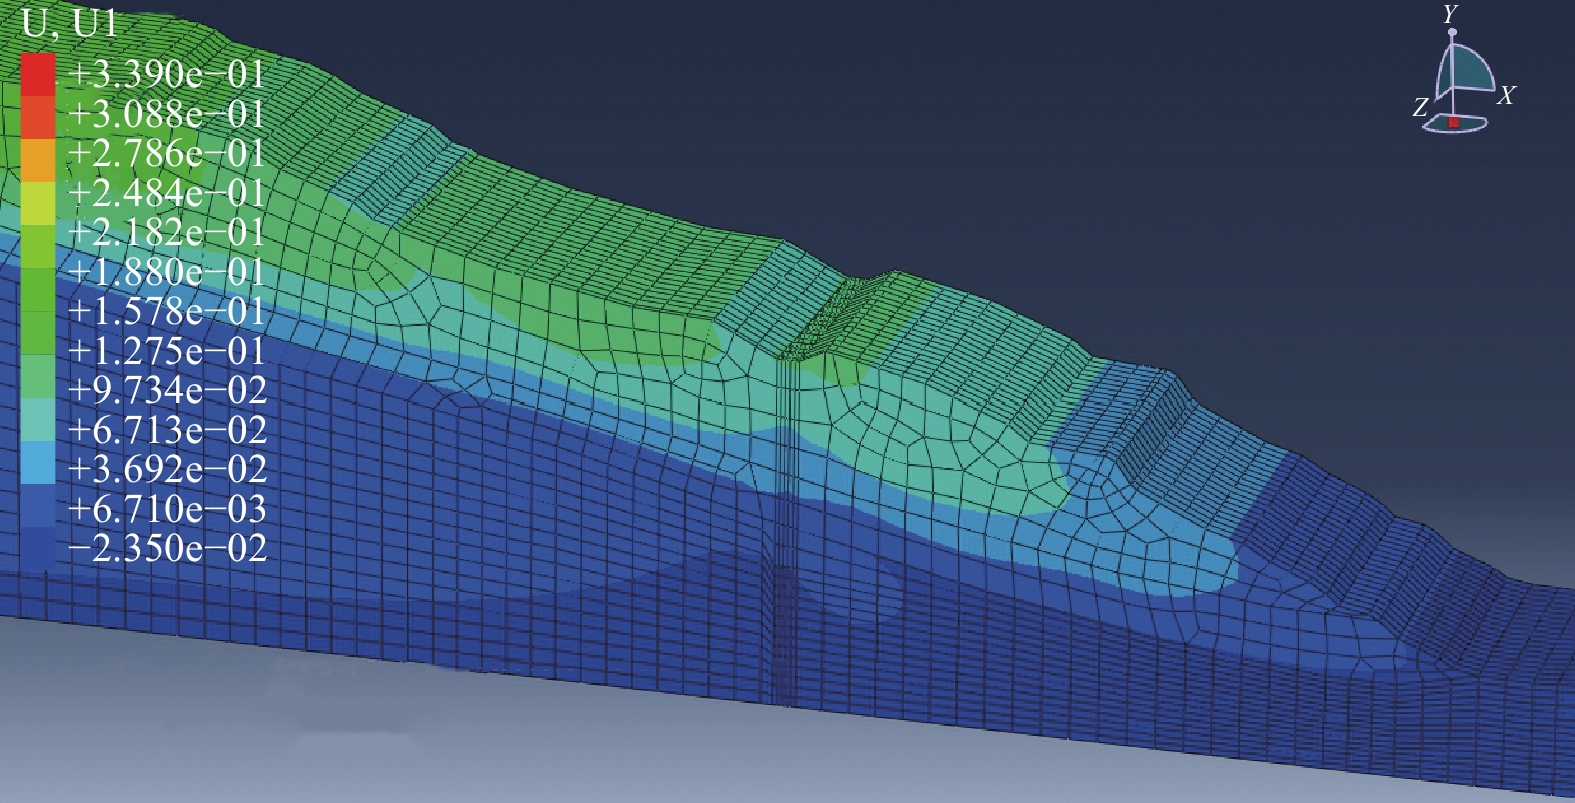Select the +9.734e-02 legend value

tap(166, 390)
